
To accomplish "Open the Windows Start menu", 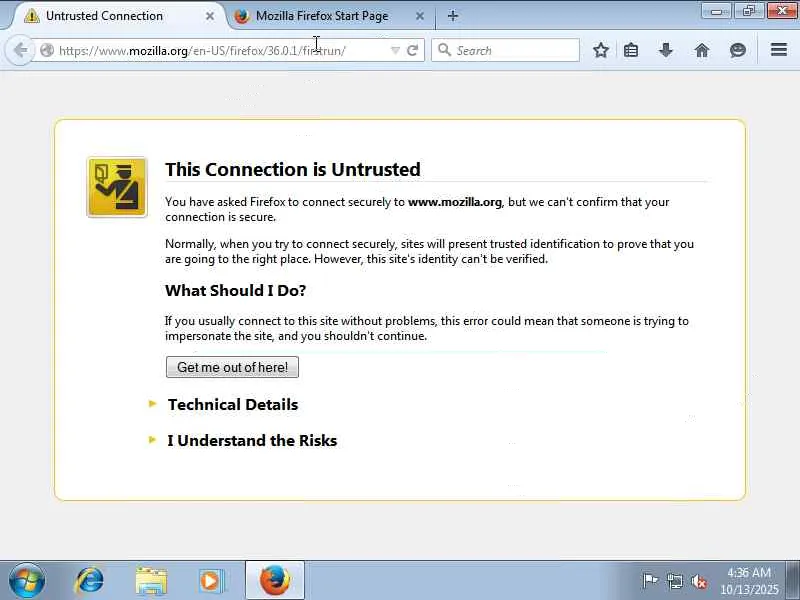I will click(x=27, y=581).
